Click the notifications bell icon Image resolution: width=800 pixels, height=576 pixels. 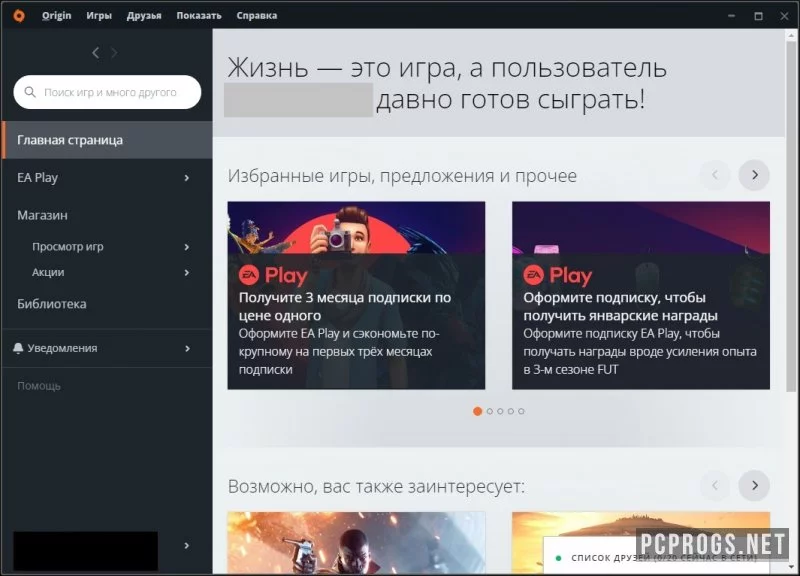[18, 348]
